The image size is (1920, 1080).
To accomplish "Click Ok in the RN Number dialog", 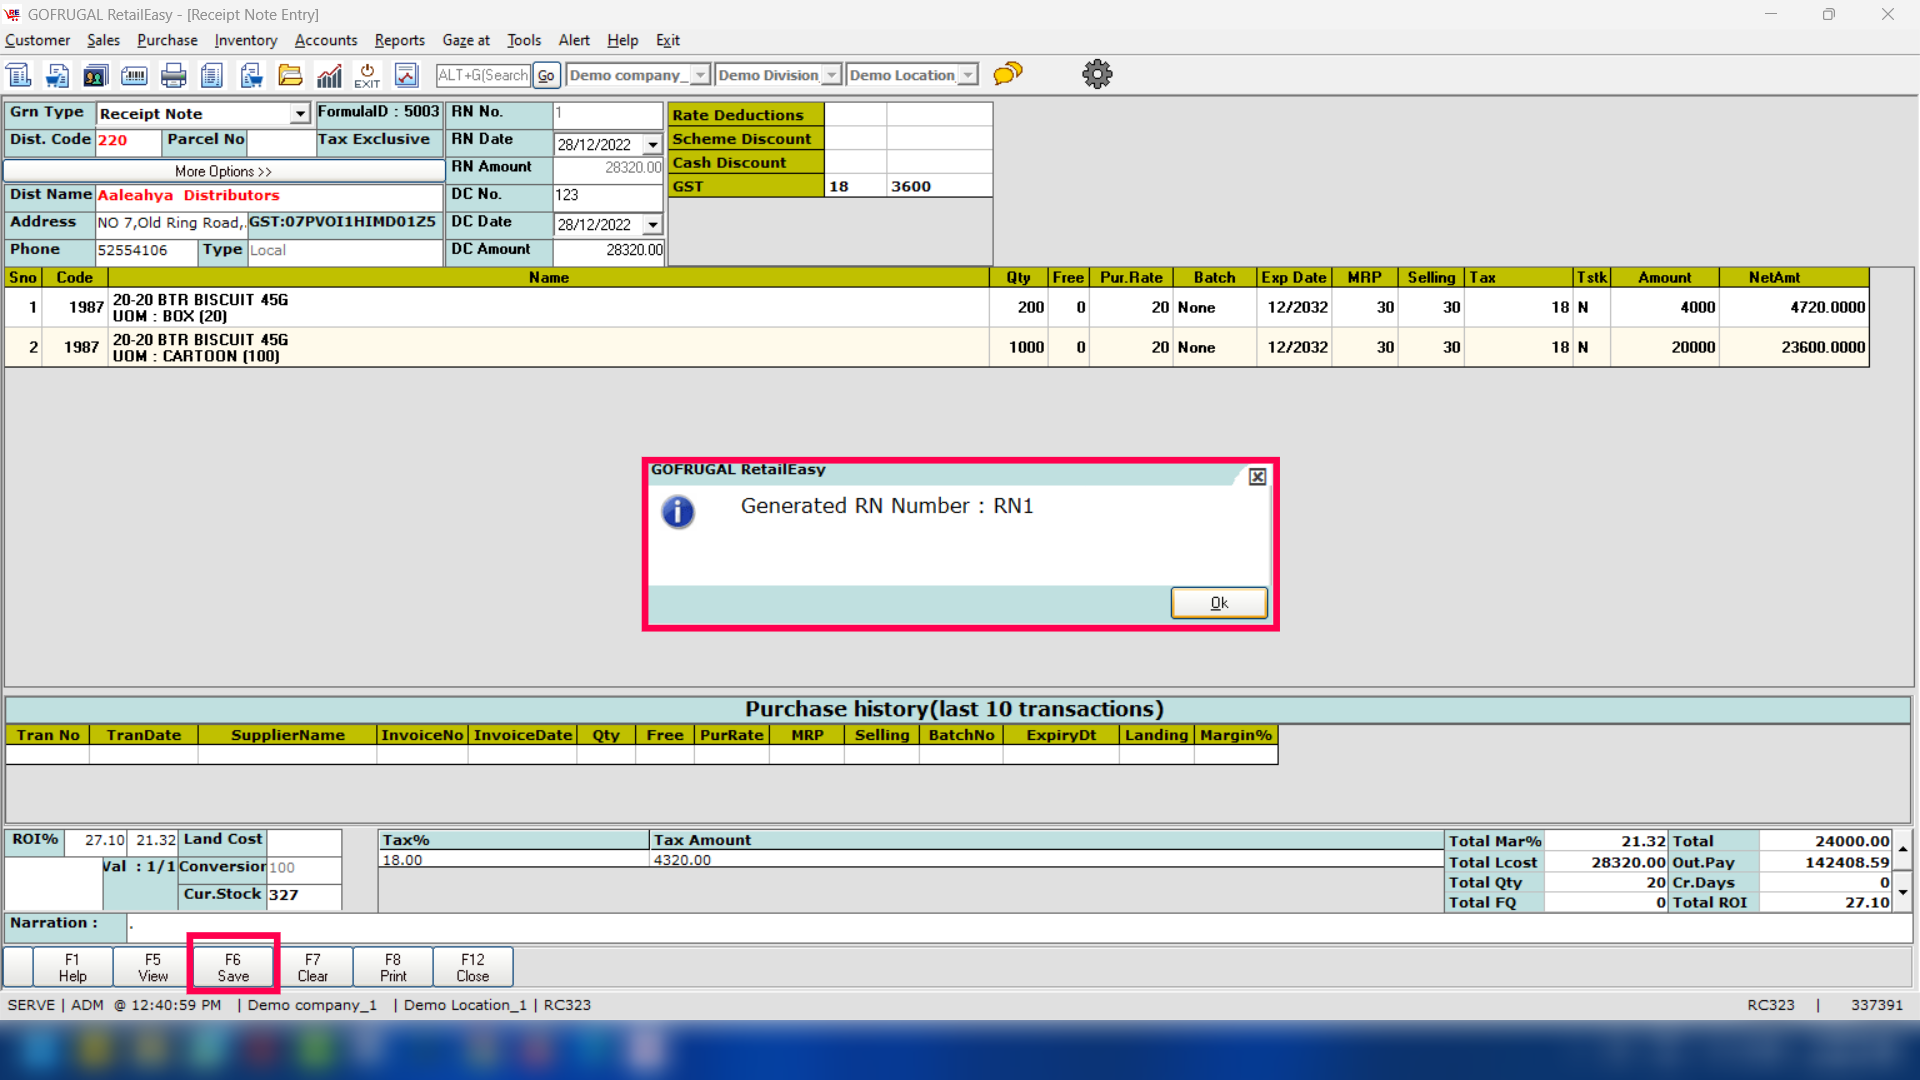I will tap(1218, 603).
